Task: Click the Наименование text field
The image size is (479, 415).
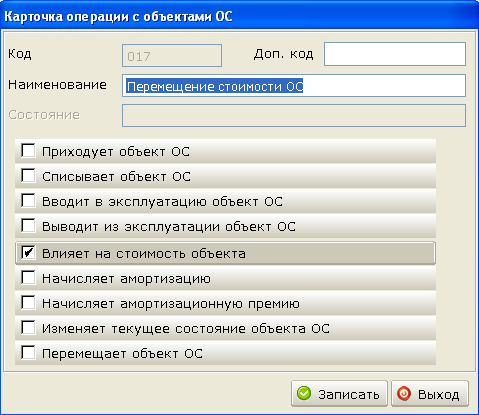Action: [294, 86]
